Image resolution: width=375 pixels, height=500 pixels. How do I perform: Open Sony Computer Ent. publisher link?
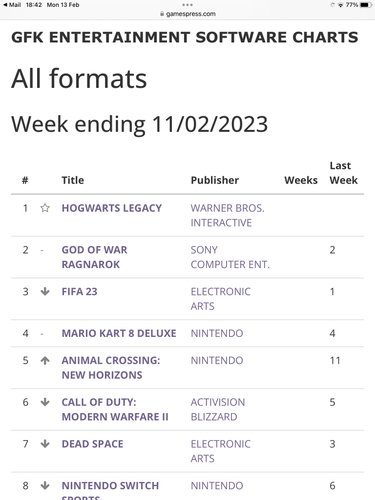[x=230, y=257]
